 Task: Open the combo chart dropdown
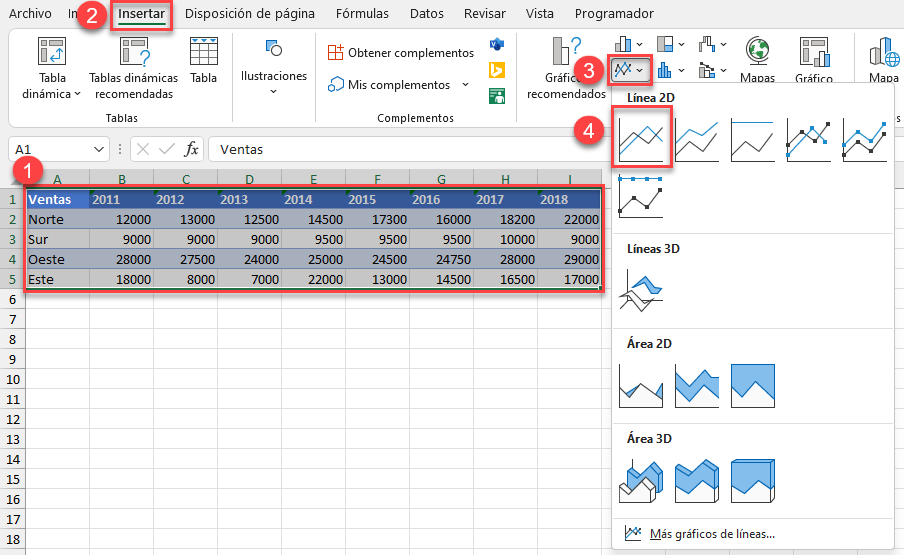713,70
